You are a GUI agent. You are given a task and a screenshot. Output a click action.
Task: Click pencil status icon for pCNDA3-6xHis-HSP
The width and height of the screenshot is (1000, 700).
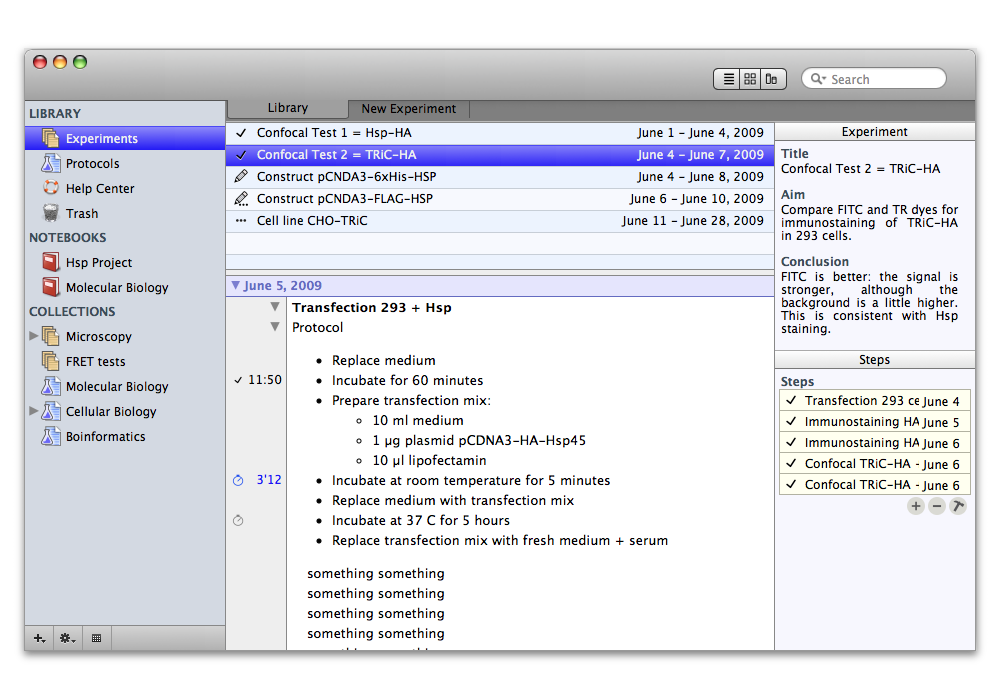click(x=241, y=176)
